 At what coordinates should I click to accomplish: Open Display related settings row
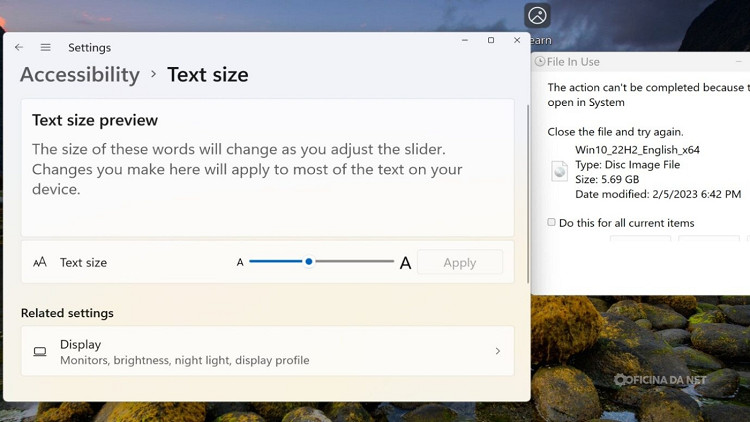[x=267, y=351]
